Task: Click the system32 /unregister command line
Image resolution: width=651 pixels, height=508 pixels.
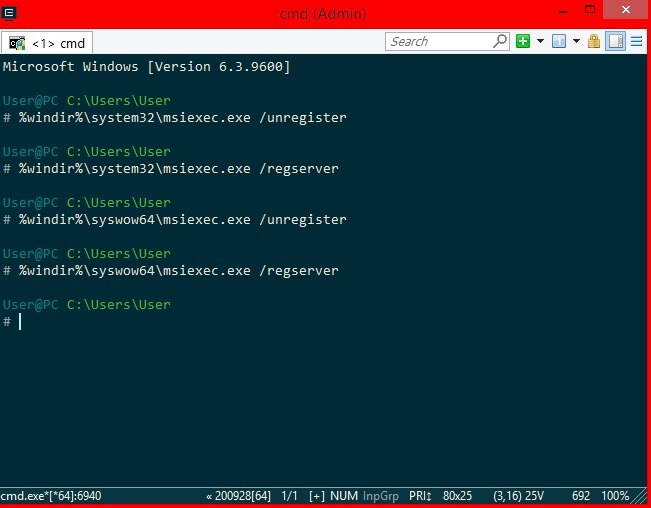Action: click(x=174, y=117)
